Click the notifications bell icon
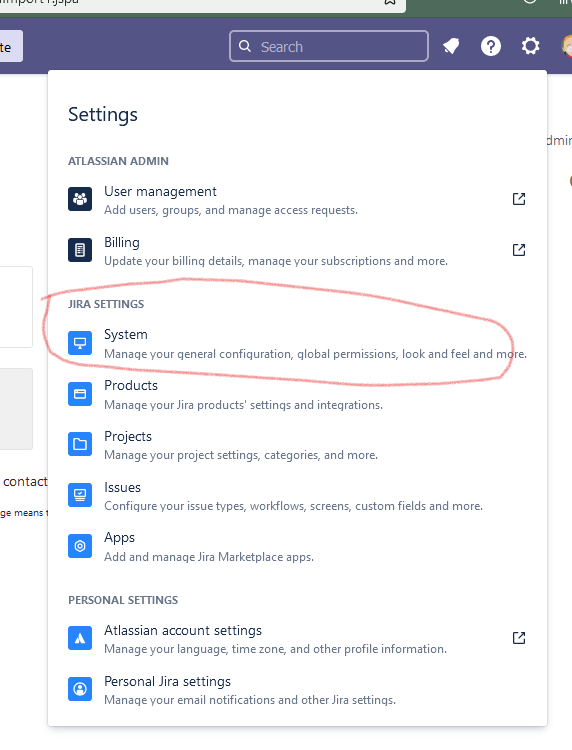 click(451, 46)
